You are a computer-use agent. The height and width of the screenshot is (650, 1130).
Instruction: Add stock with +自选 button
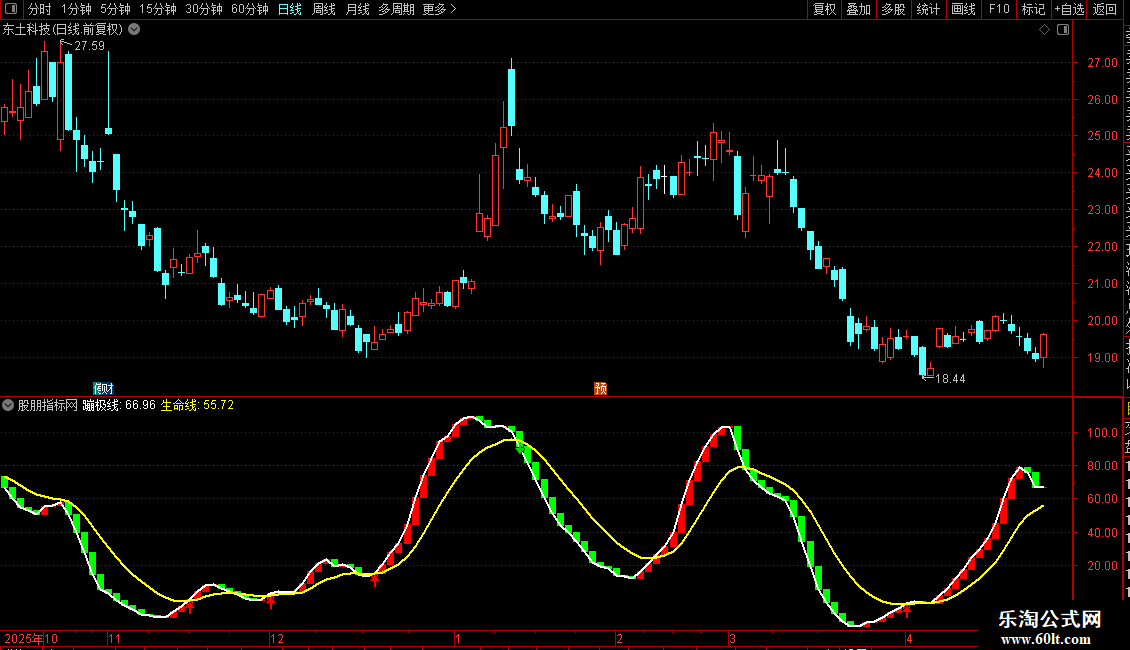[1069, 9]
